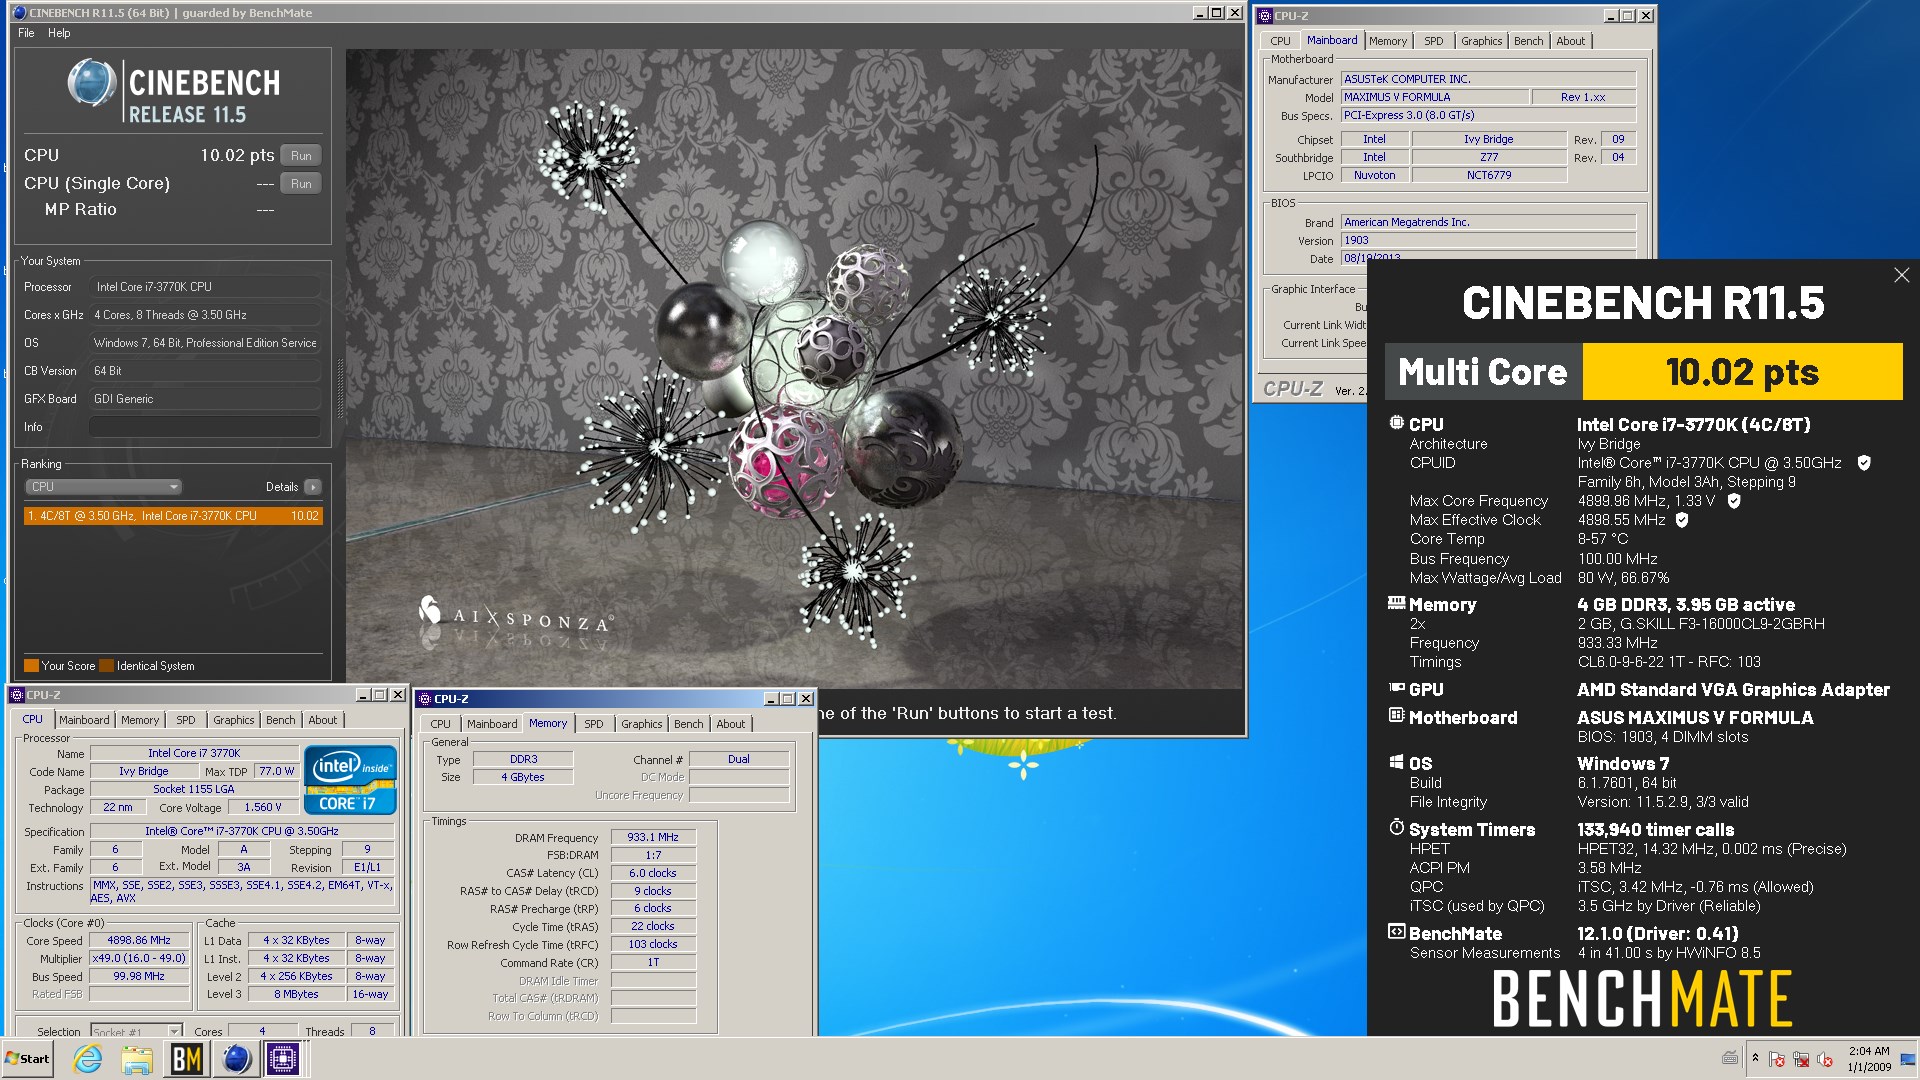Open Memory tab in CPU-Z window showing Motherboard info

tap(1387, 41)
